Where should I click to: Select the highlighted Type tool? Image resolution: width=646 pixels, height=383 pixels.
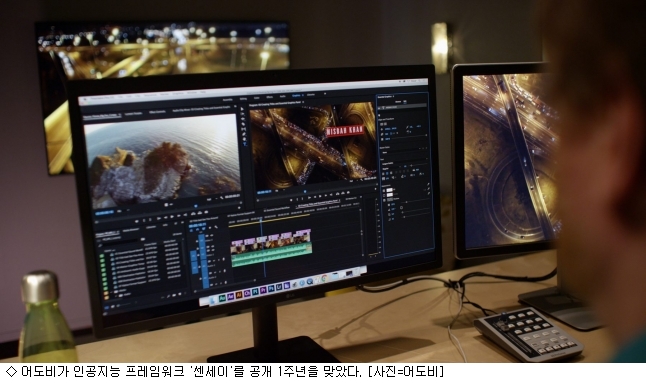[x=245, y=144]
